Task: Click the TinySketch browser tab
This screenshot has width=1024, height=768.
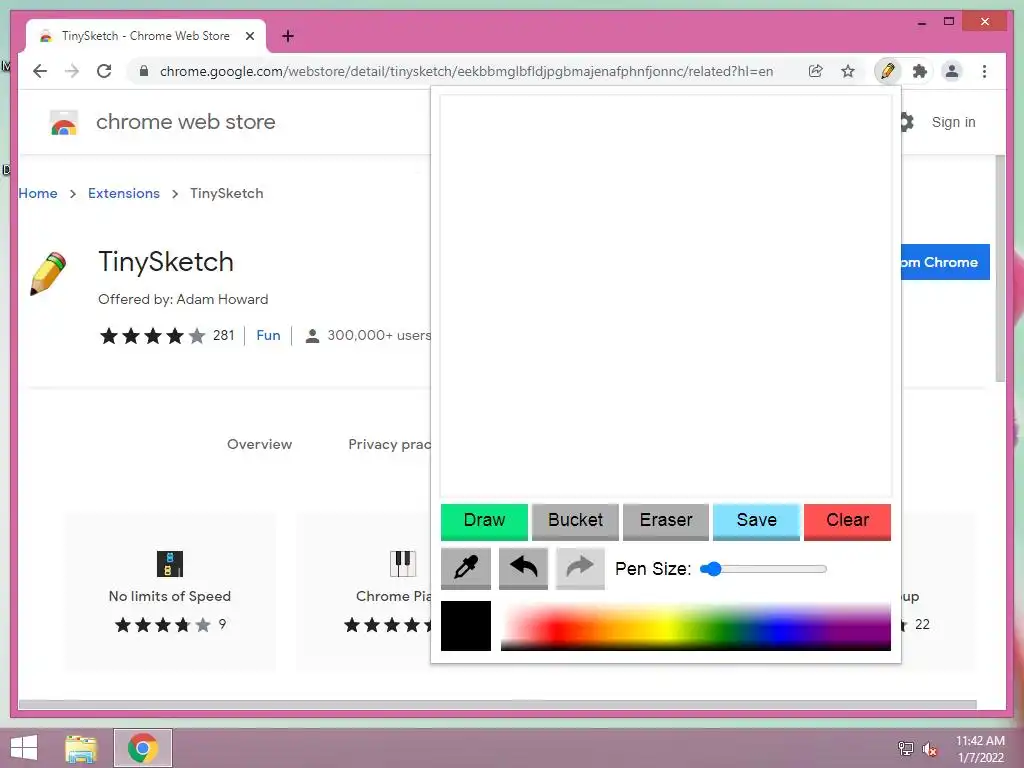Action: [146, 36]
